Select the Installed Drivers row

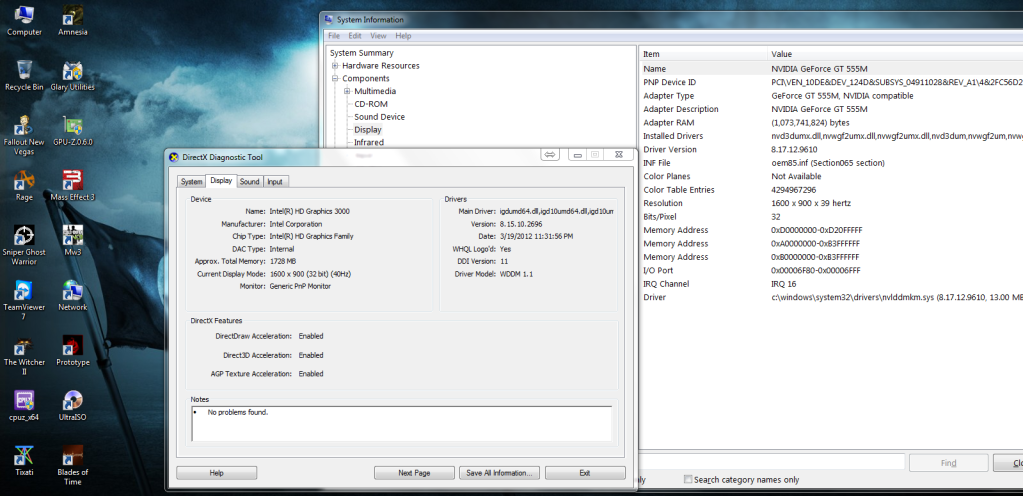tap(831, 136)
